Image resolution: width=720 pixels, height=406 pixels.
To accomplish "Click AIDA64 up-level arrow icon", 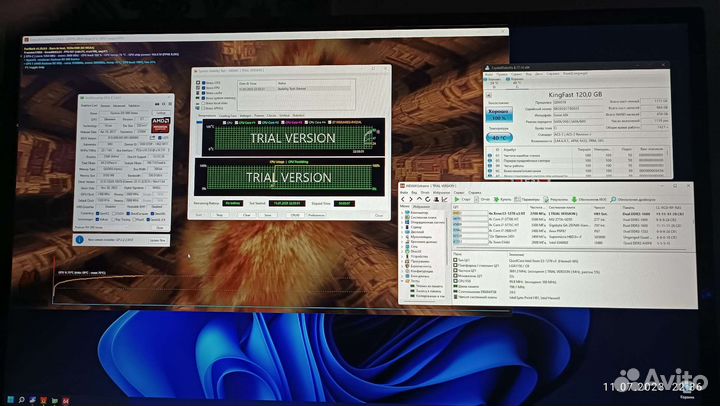I will 419,199.
